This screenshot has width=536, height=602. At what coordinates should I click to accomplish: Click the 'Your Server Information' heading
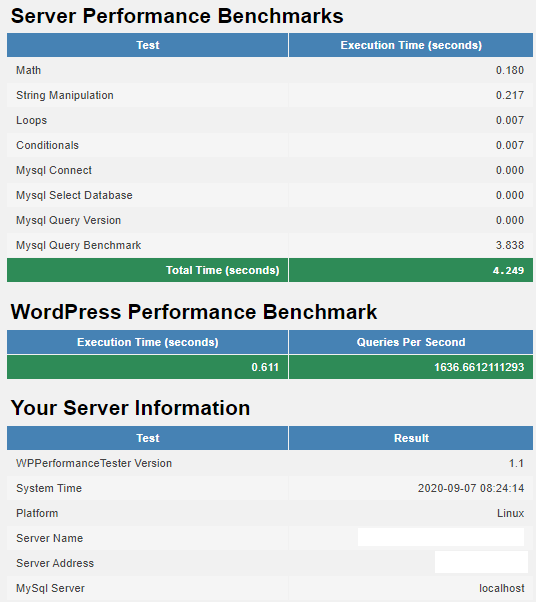(130, 408)
